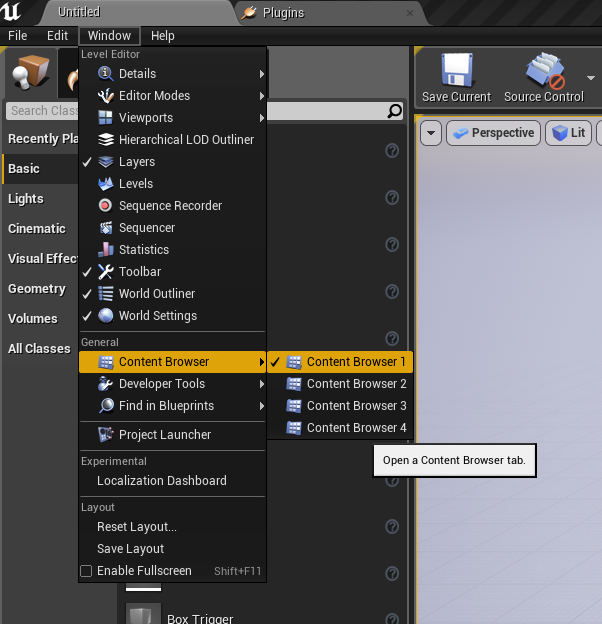Open viewport options dropdown arrow
Screen dimensions: 602x624
[x=431, y=133]
